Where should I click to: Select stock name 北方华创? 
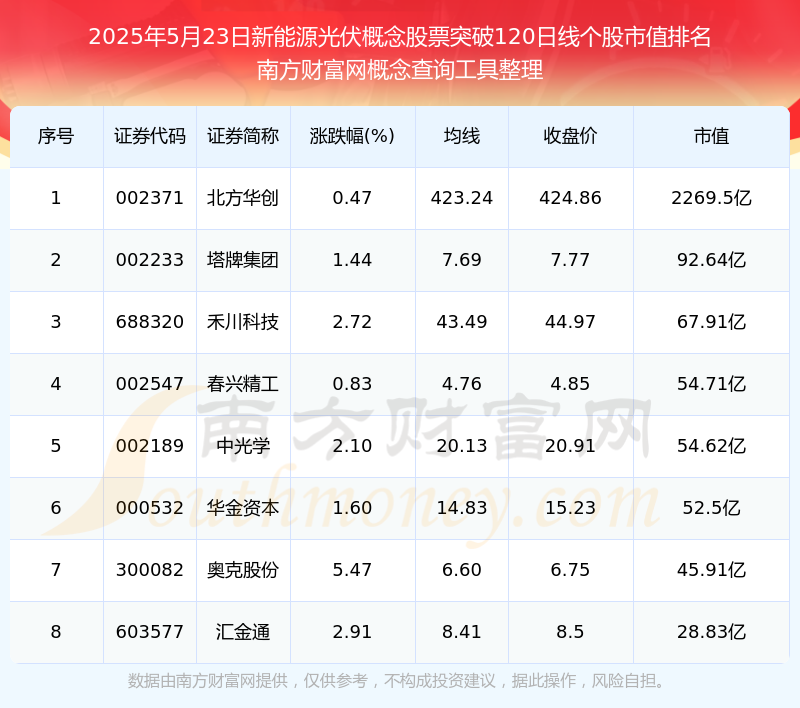[x=243, y=198]
